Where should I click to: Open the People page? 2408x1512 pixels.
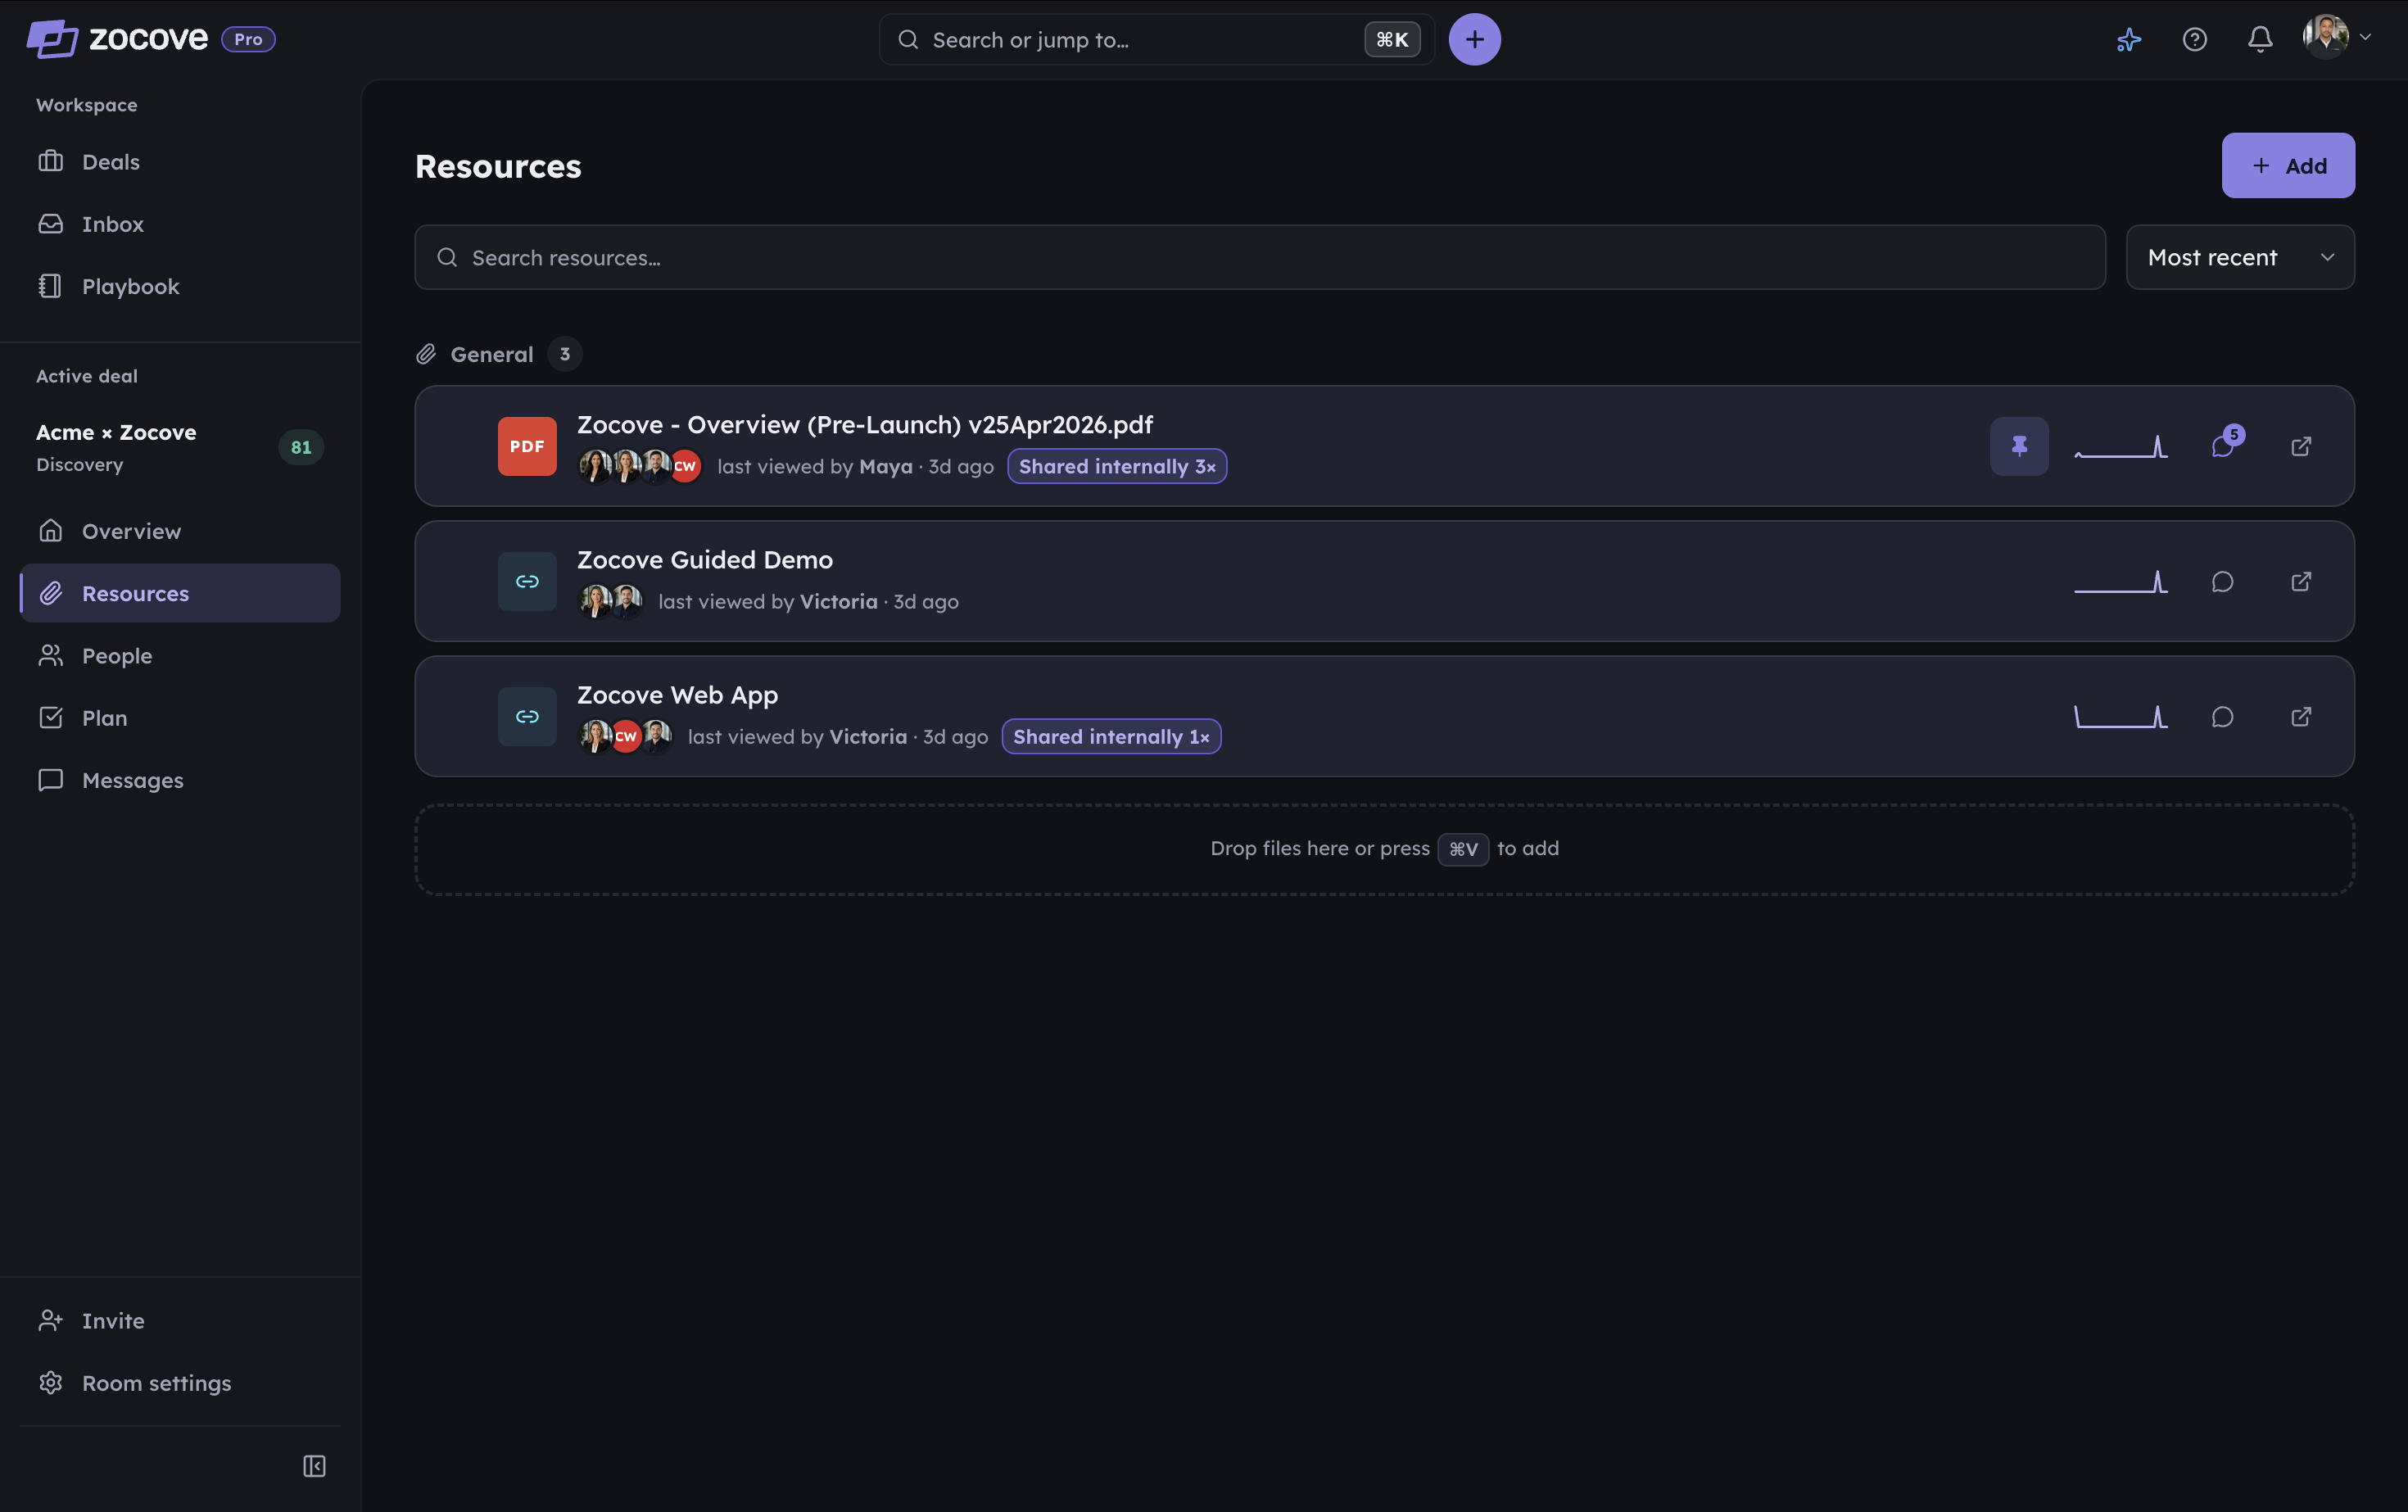coord(180,656)
